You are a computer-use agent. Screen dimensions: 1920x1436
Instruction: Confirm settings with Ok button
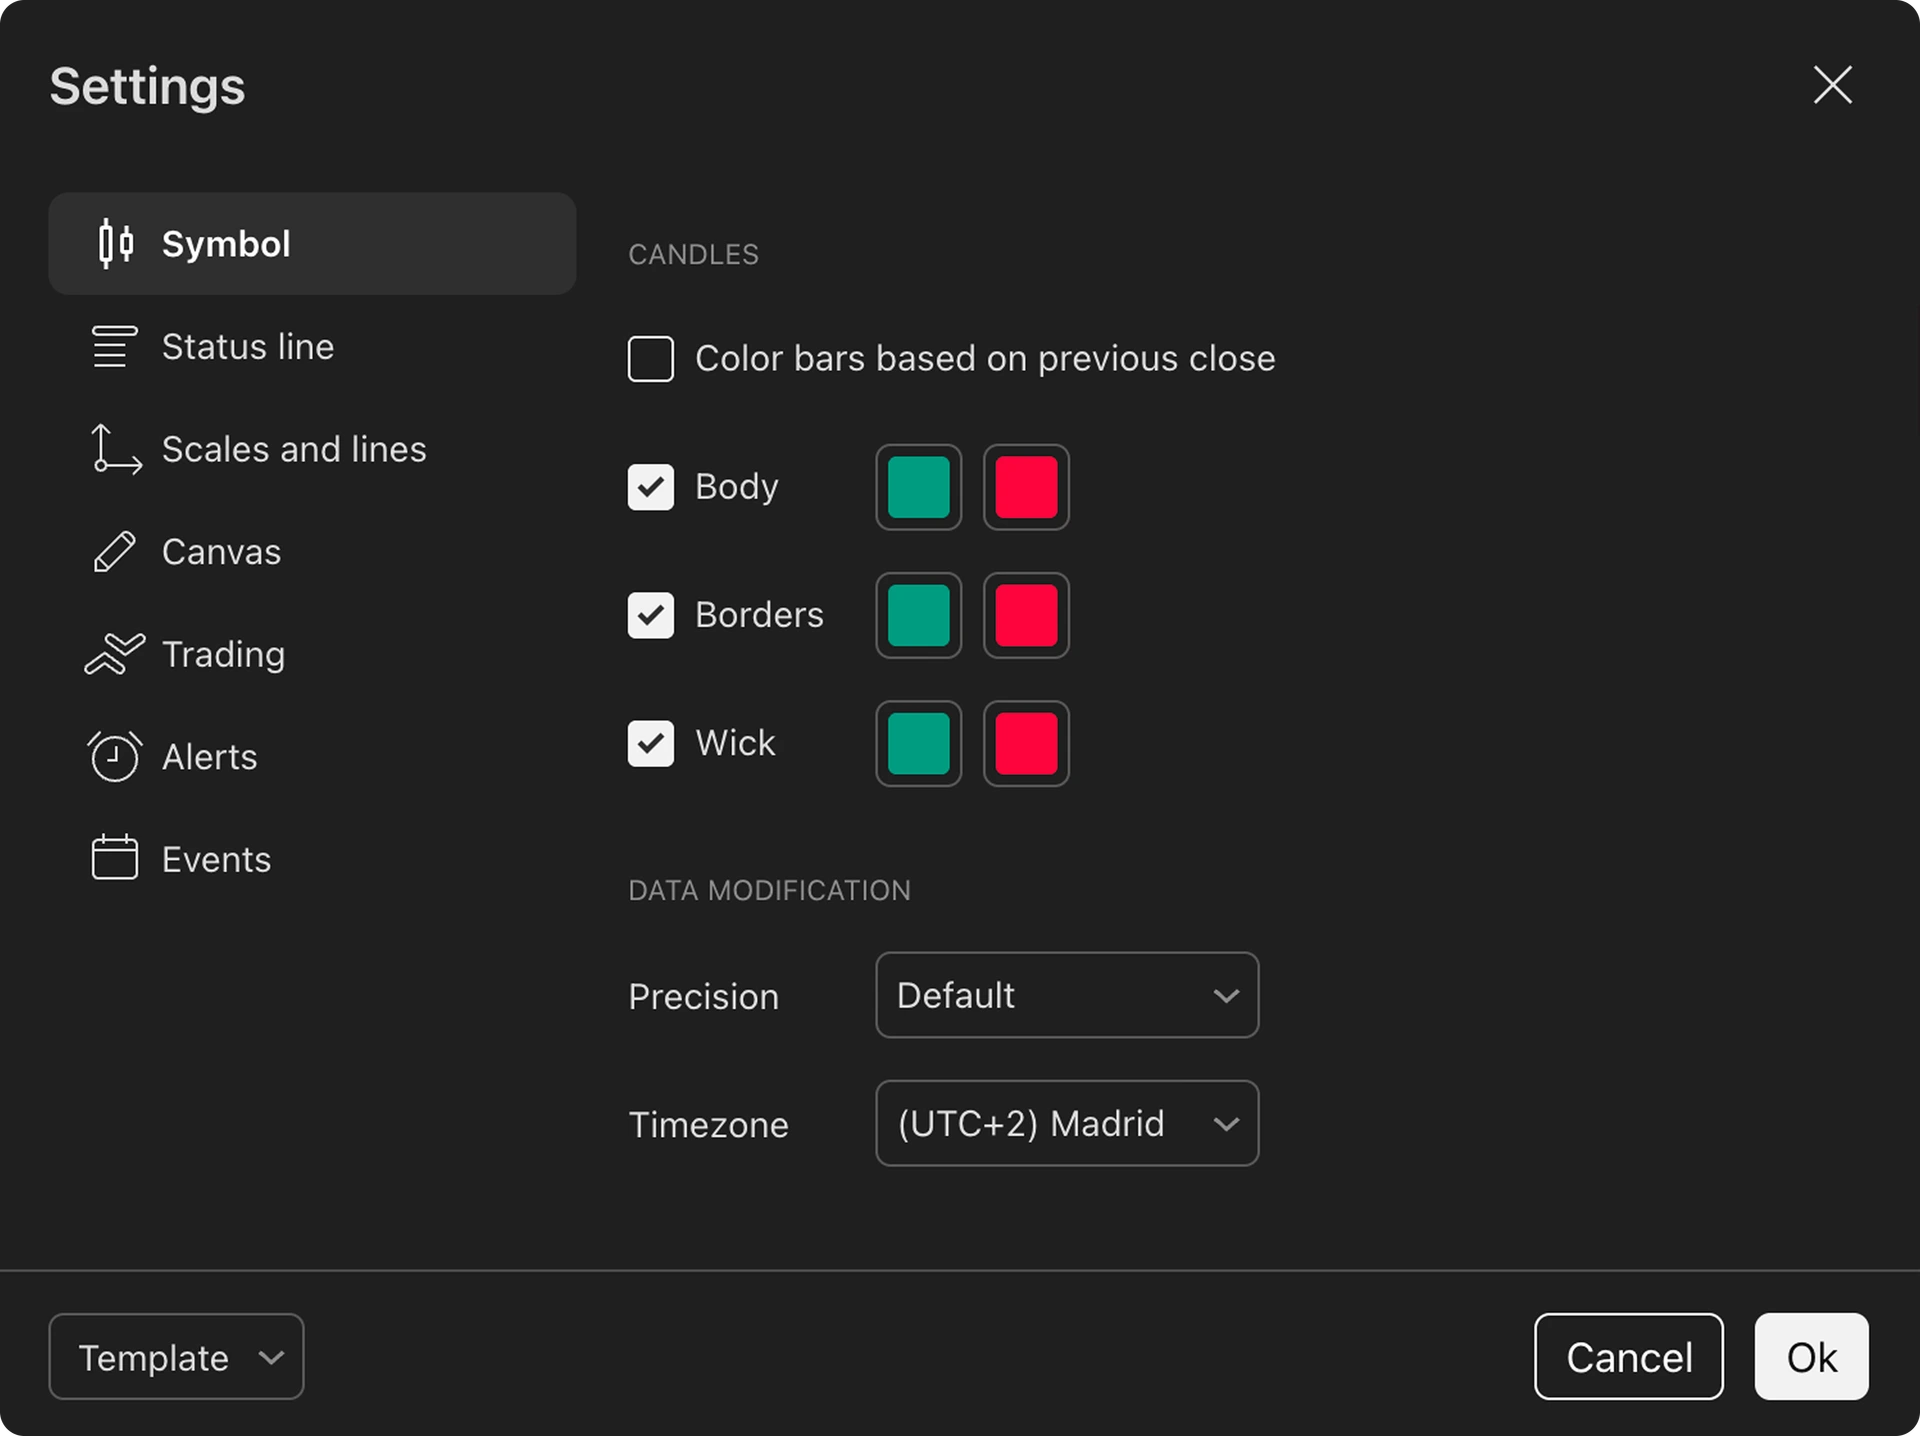1811,1357
